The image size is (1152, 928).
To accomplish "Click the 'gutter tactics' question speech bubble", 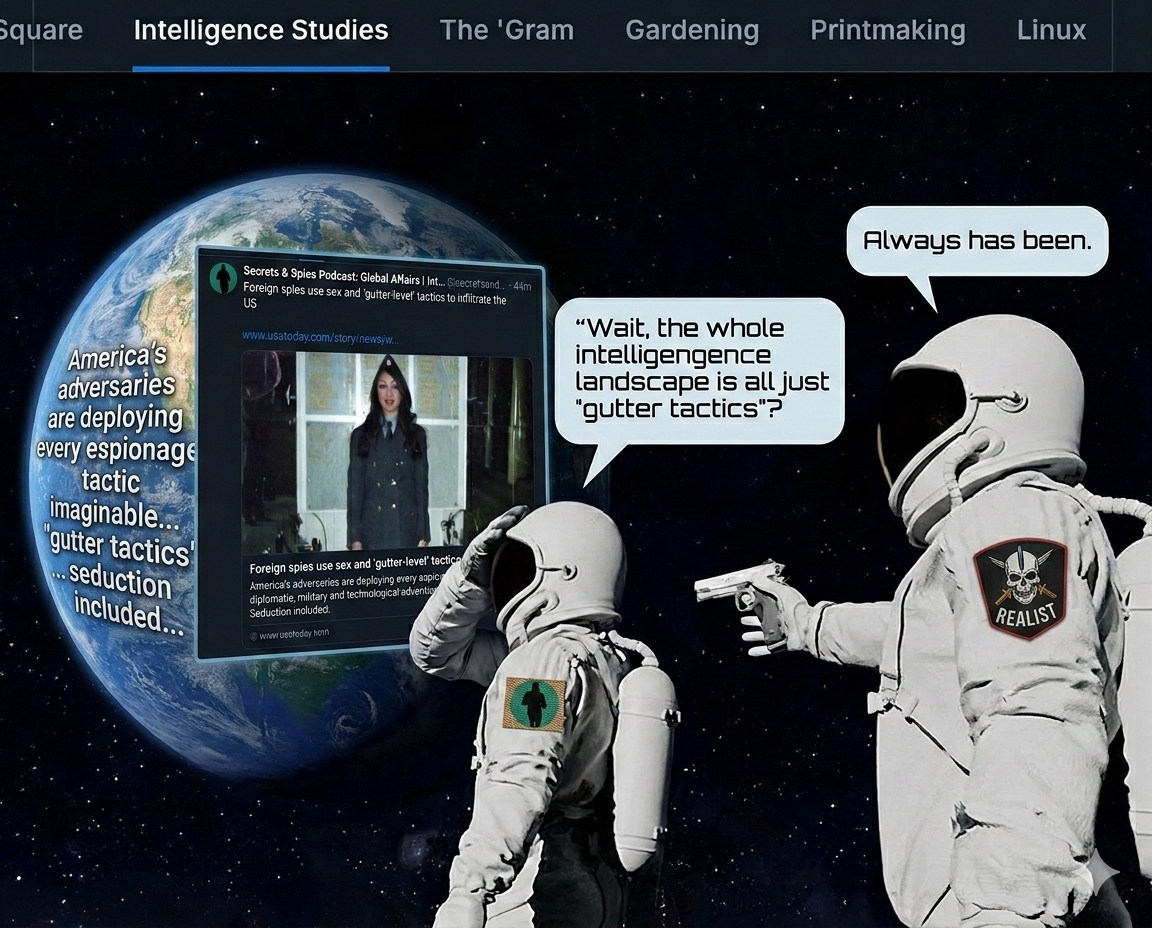I will pos(700,369).
